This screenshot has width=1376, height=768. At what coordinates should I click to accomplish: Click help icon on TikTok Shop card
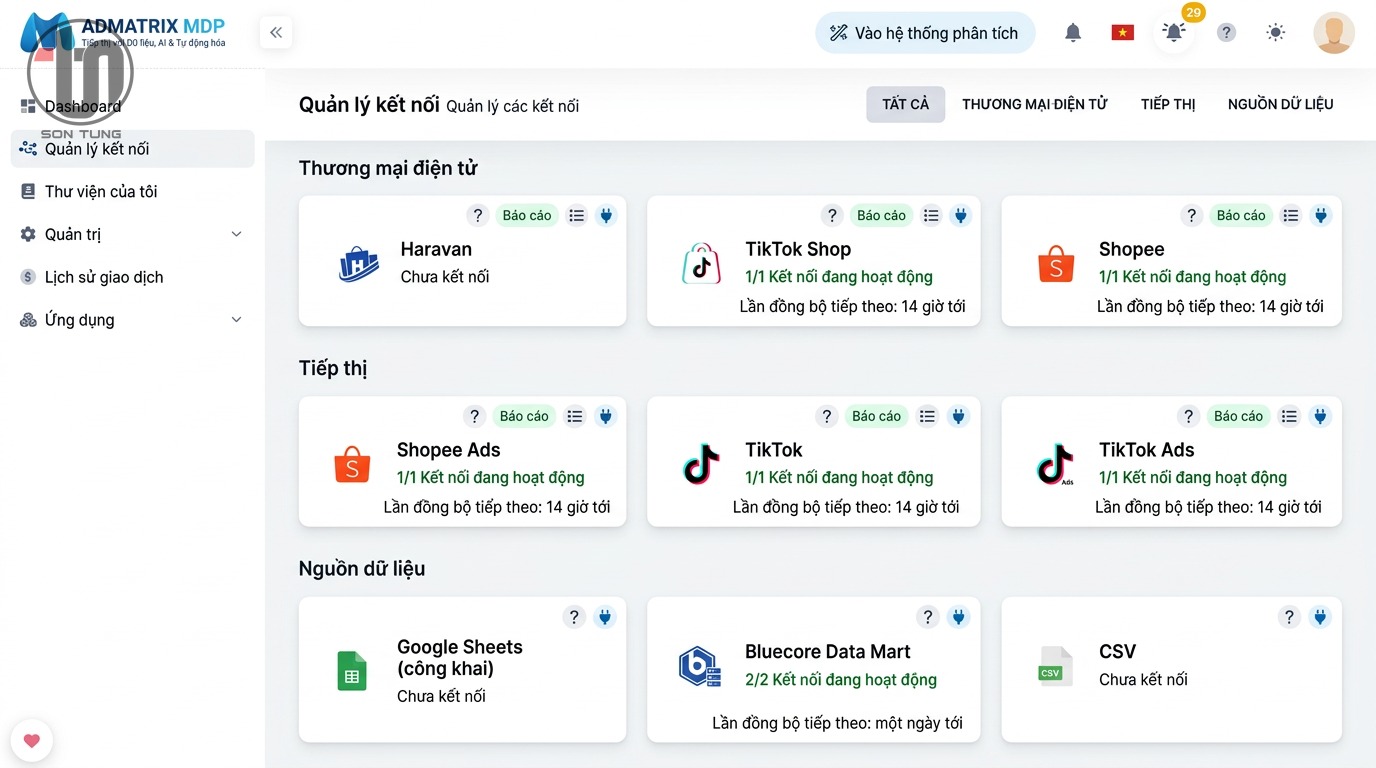point(832,215)
